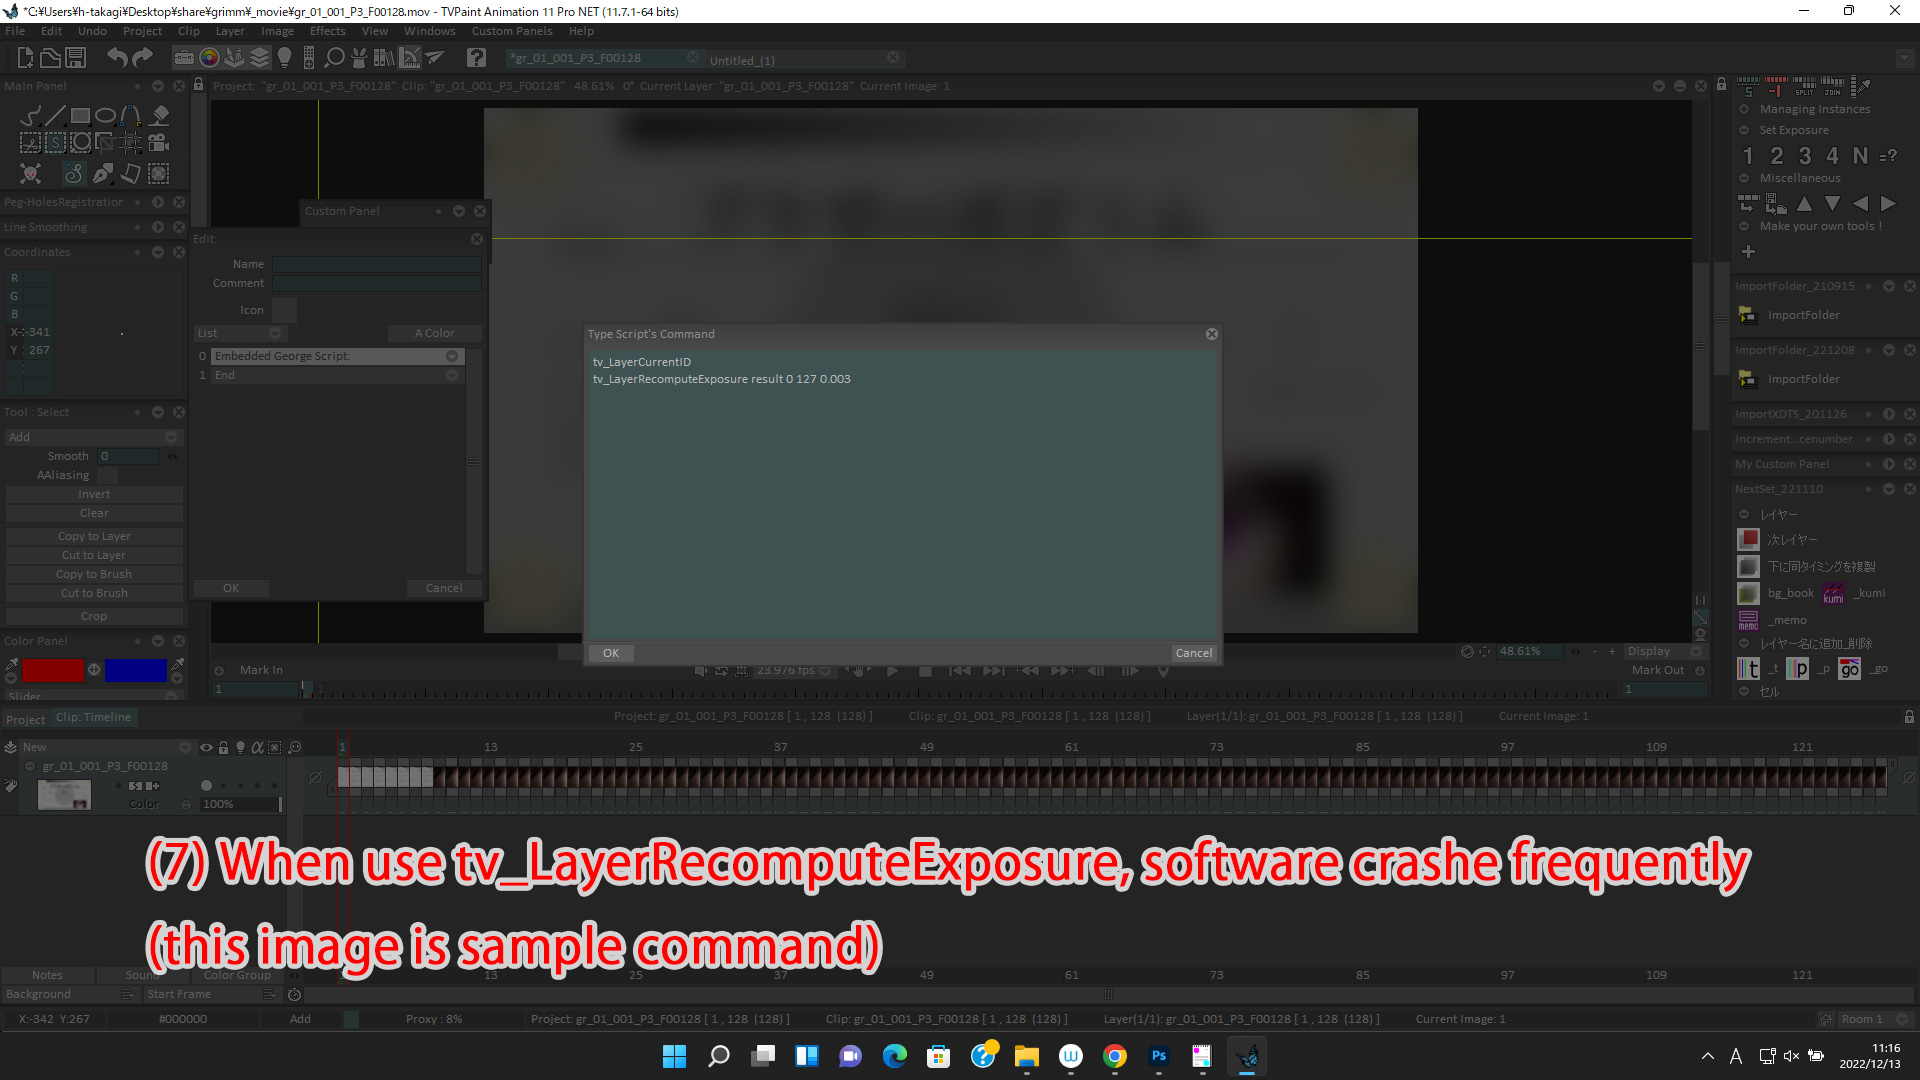
Task: Click the Undo arrow icon
Action: (117, 58)
